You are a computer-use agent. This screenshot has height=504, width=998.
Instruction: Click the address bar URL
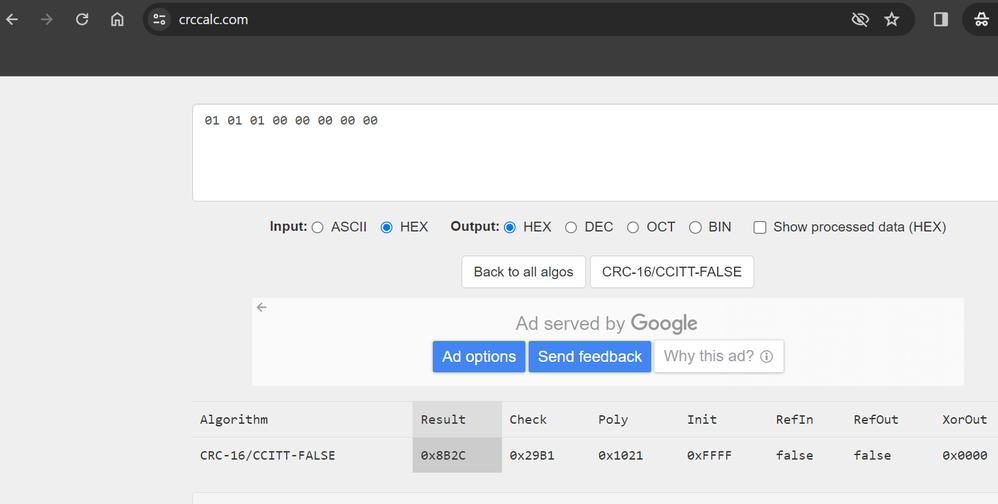click(213, 19)
